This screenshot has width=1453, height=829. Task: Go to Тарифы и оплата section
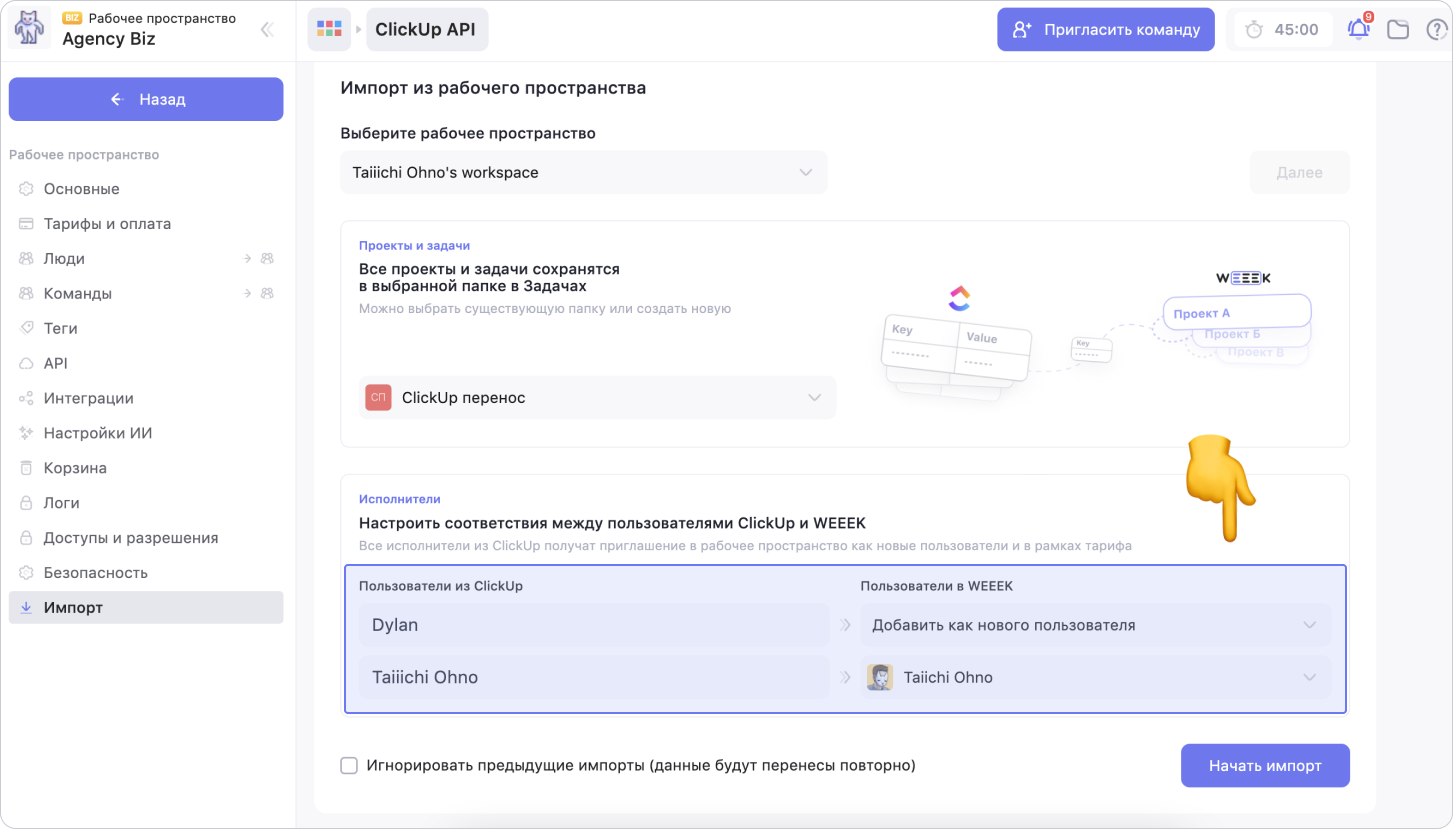(107, 224)
